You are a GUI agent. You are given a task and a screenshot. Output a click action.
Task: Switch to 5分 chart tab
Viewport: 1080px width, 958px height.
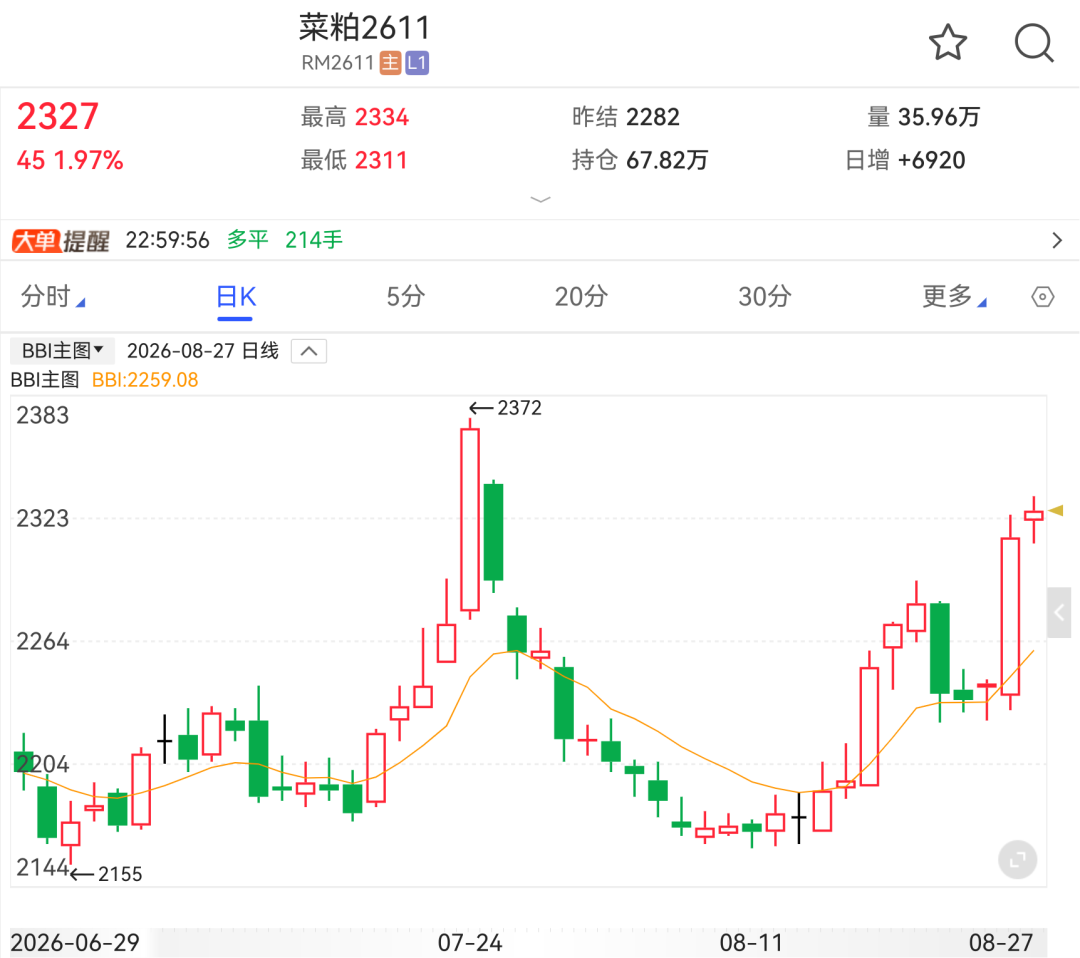406,297
